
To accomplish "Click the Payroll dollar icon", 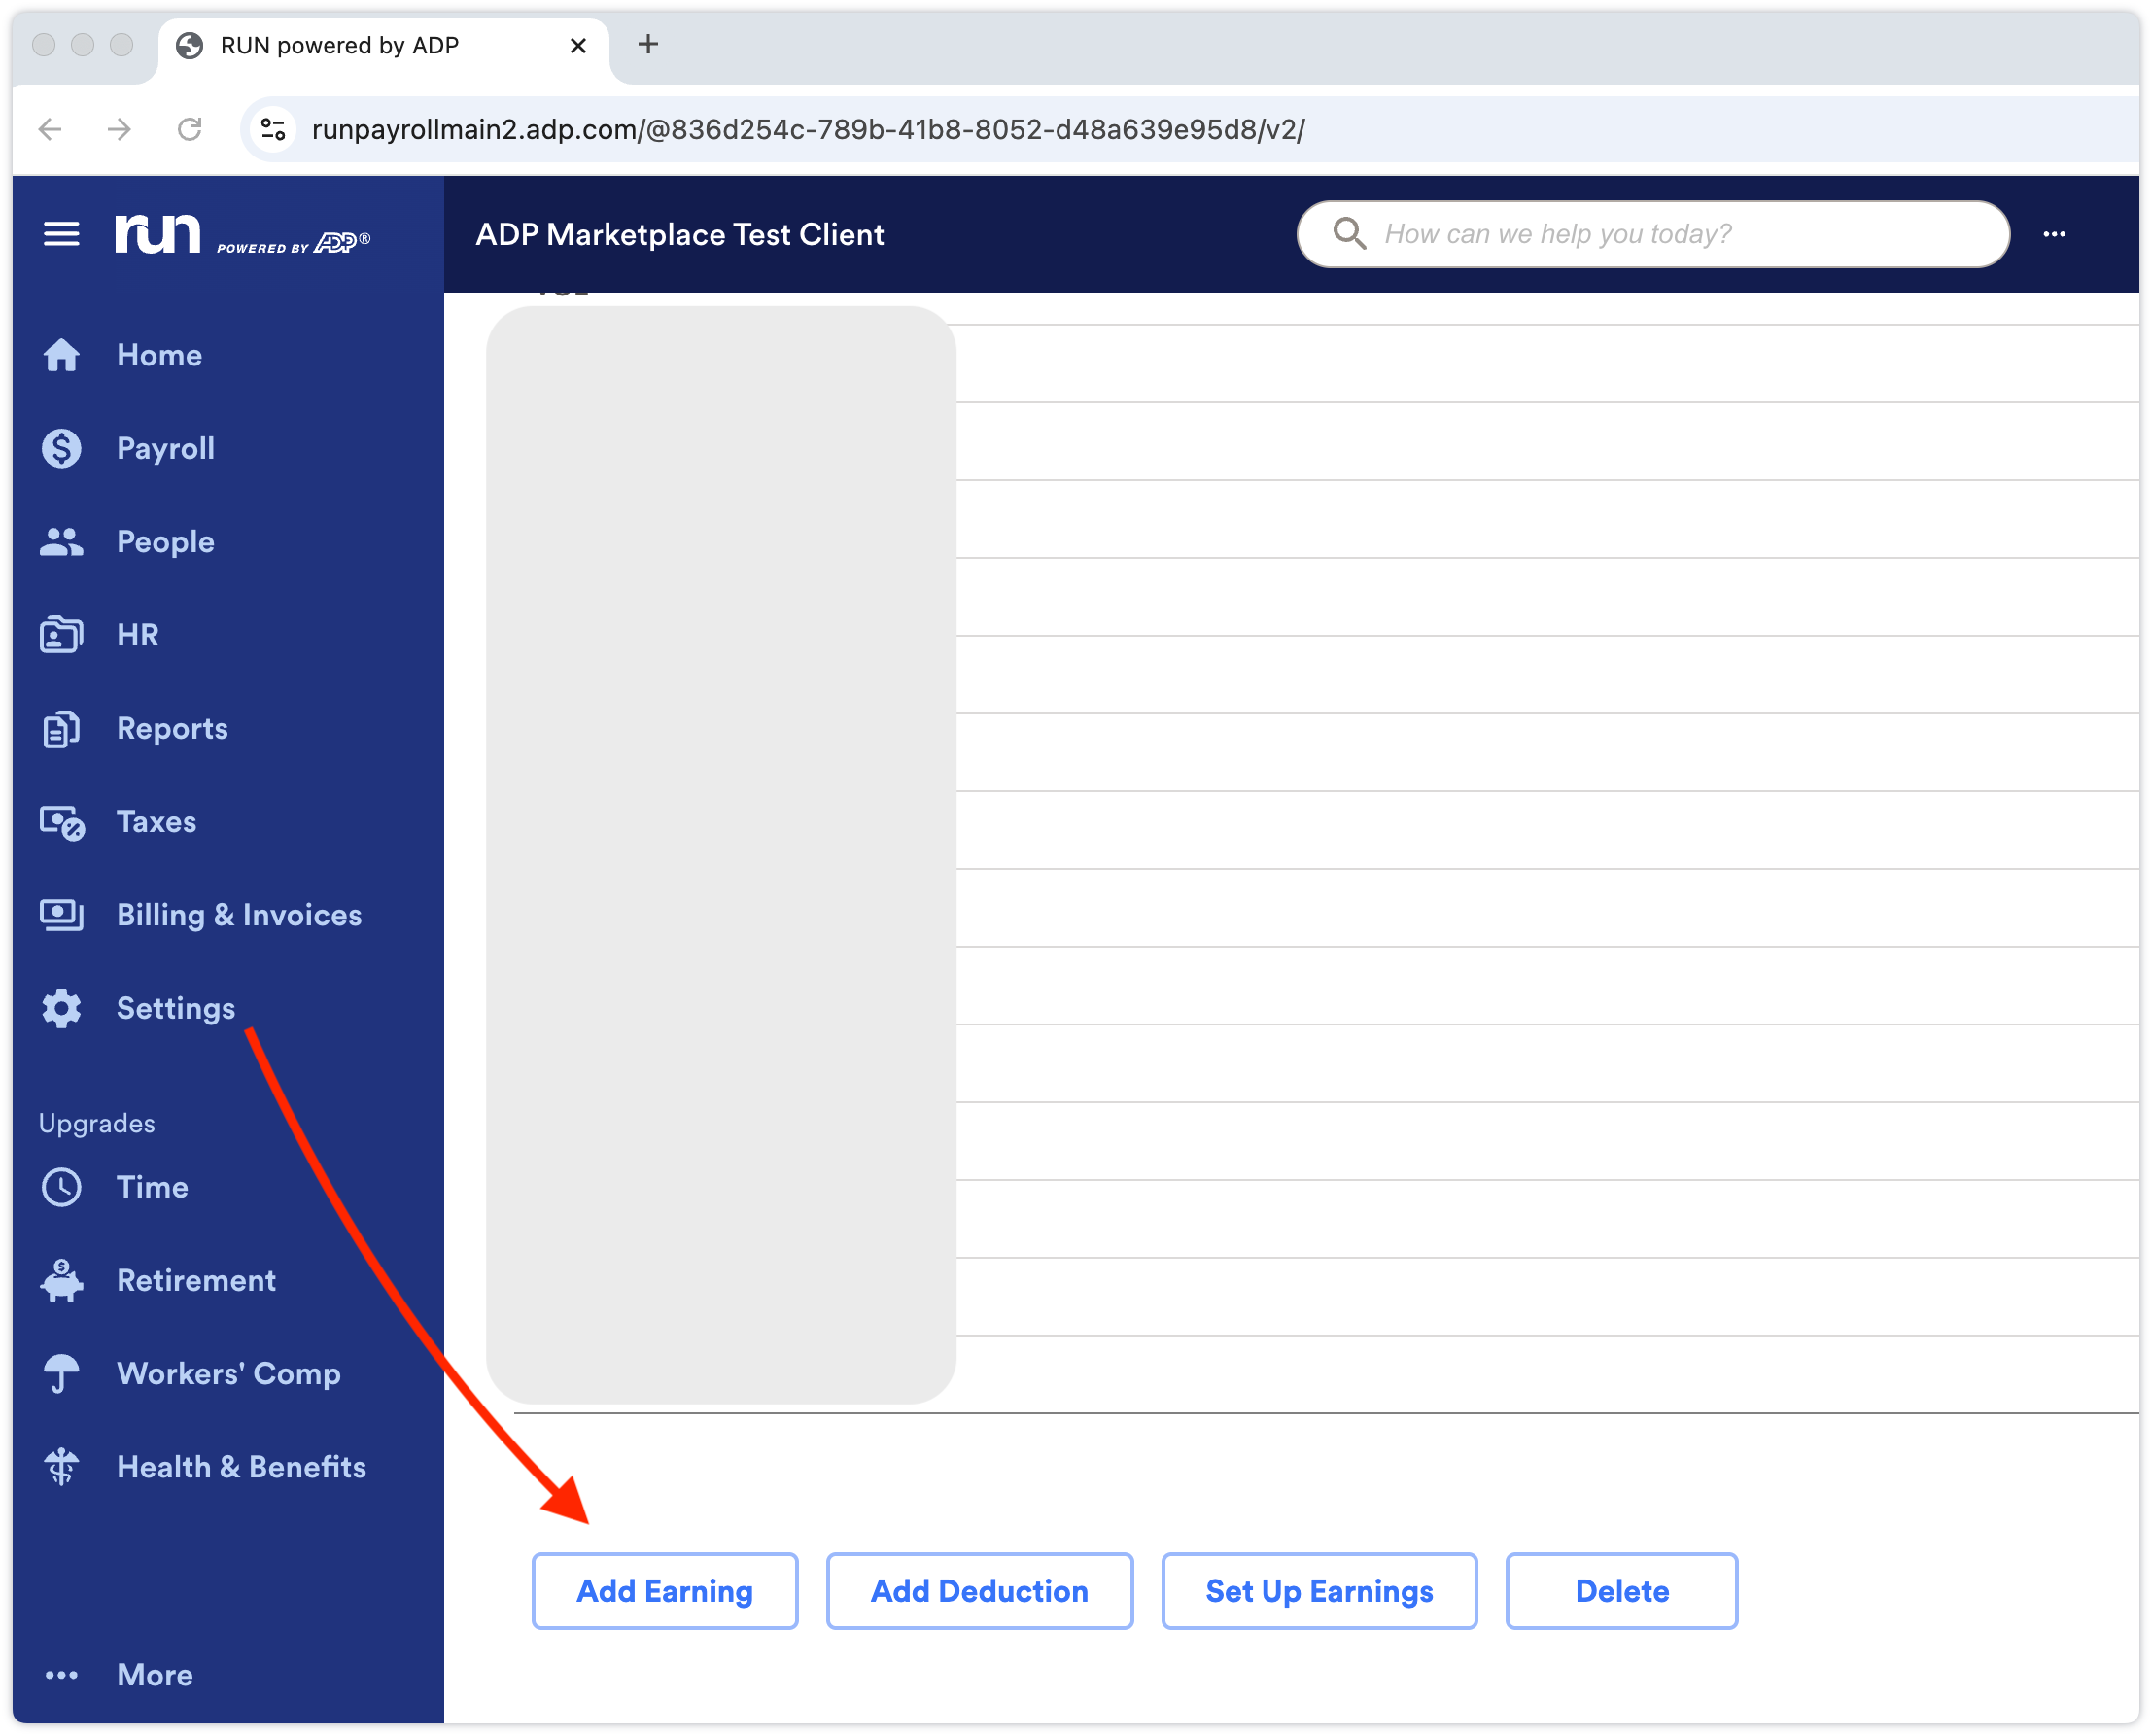I will [61, 448].
